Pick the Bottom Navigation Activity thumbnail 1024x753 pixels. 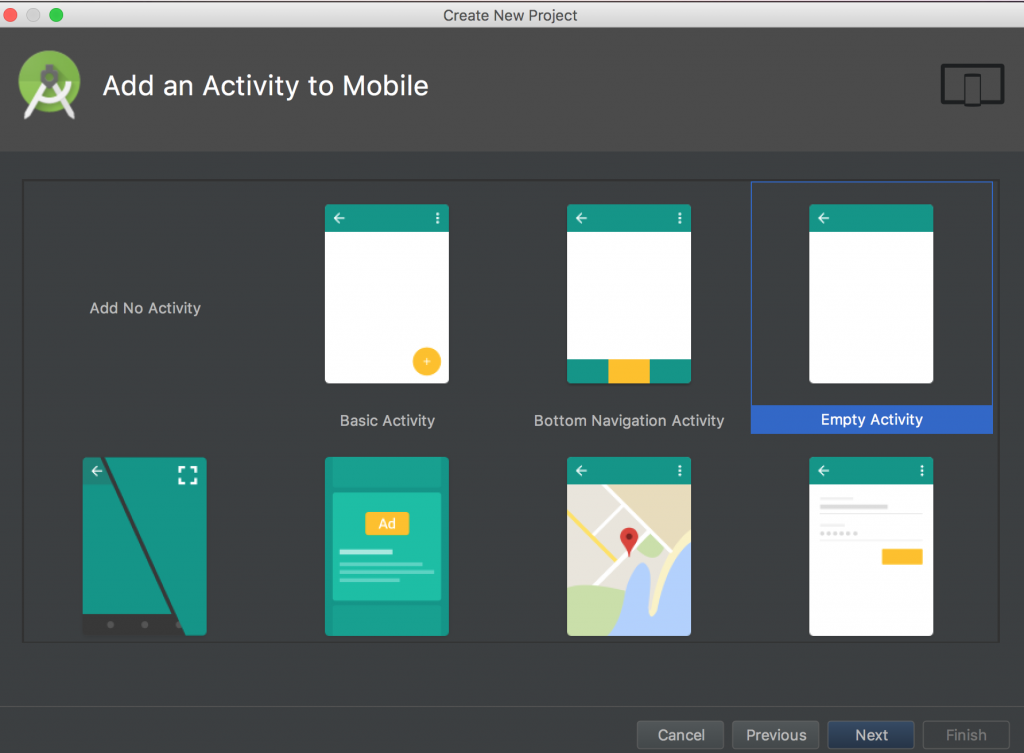pyautogui.click(x=629, y=294)
